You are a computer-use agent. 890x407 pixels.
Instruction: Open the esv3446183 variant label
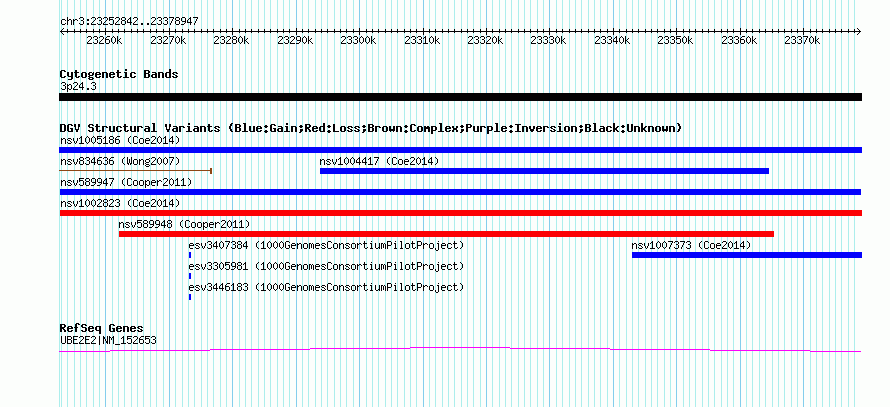pyautogui.click(x=326, y=287)
